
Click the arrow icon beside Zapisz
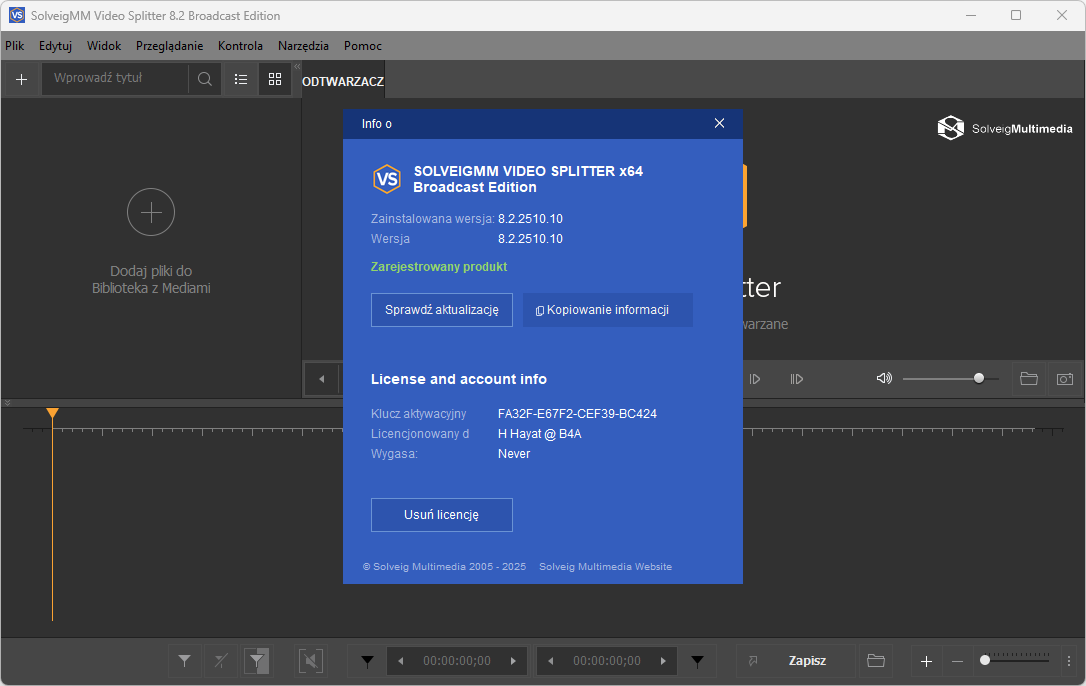point(753,661)
